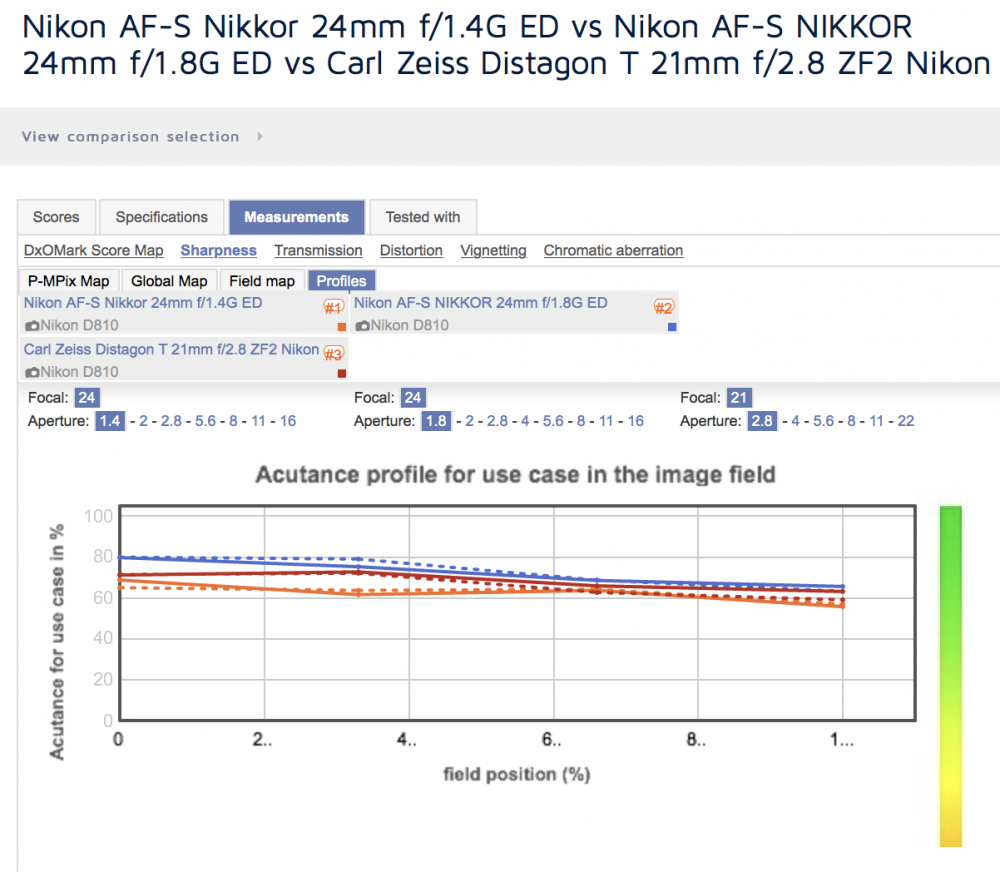
Task: Click camera icon beside first Nikon D810
Action: click(32, 326)
